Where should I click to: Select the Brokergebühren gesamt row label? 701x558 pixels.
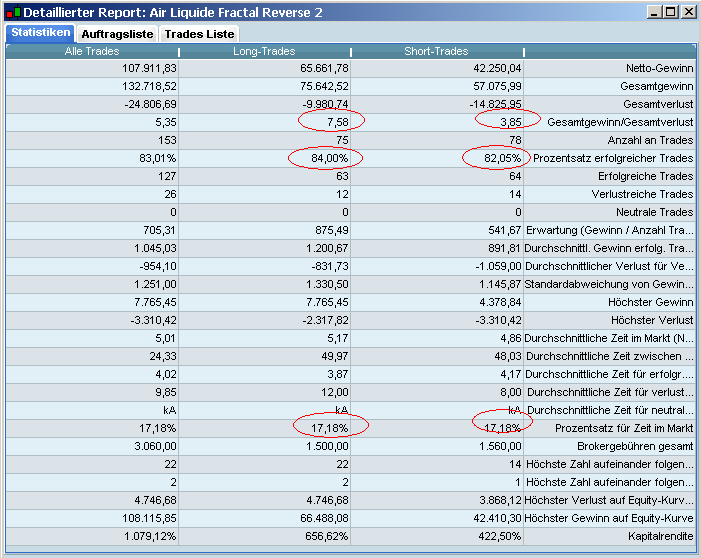click(x=633, y=446)
